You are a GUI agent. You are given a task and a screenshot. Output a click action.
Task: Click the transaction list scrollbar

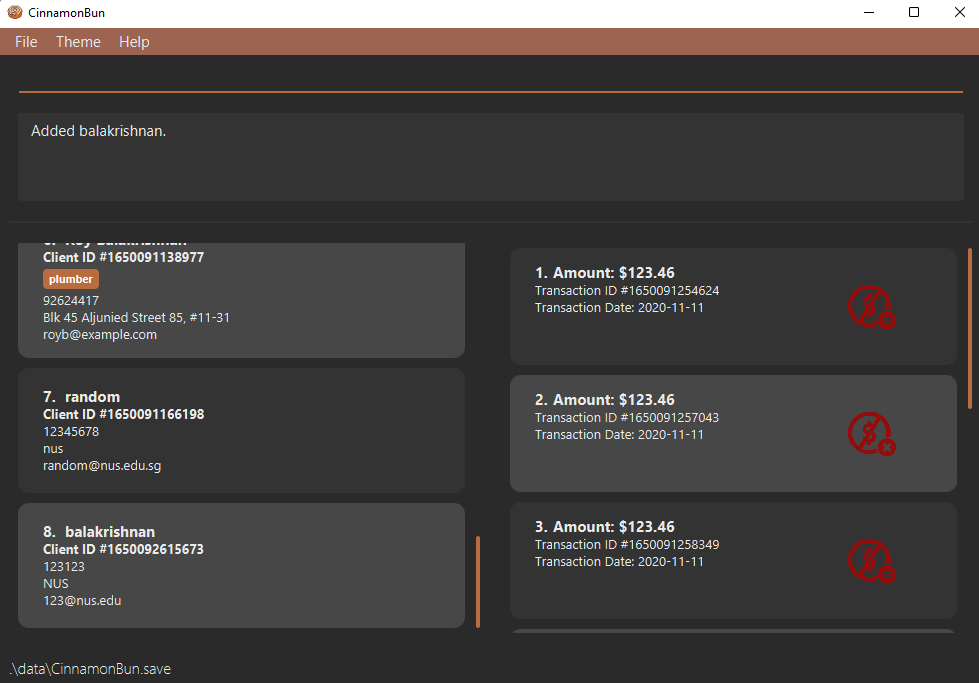pos(970,328)
